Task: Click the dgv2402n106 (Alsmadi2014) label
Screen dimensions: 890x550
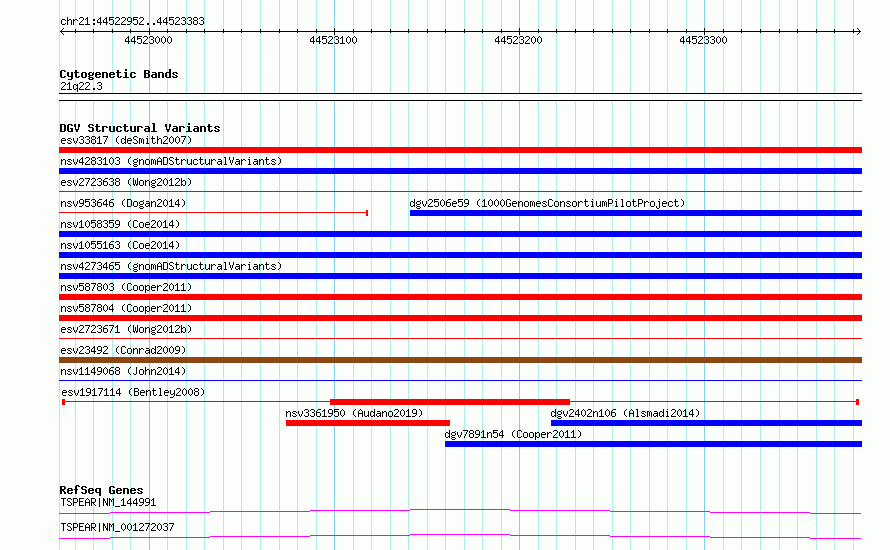Action: point(625,413)
